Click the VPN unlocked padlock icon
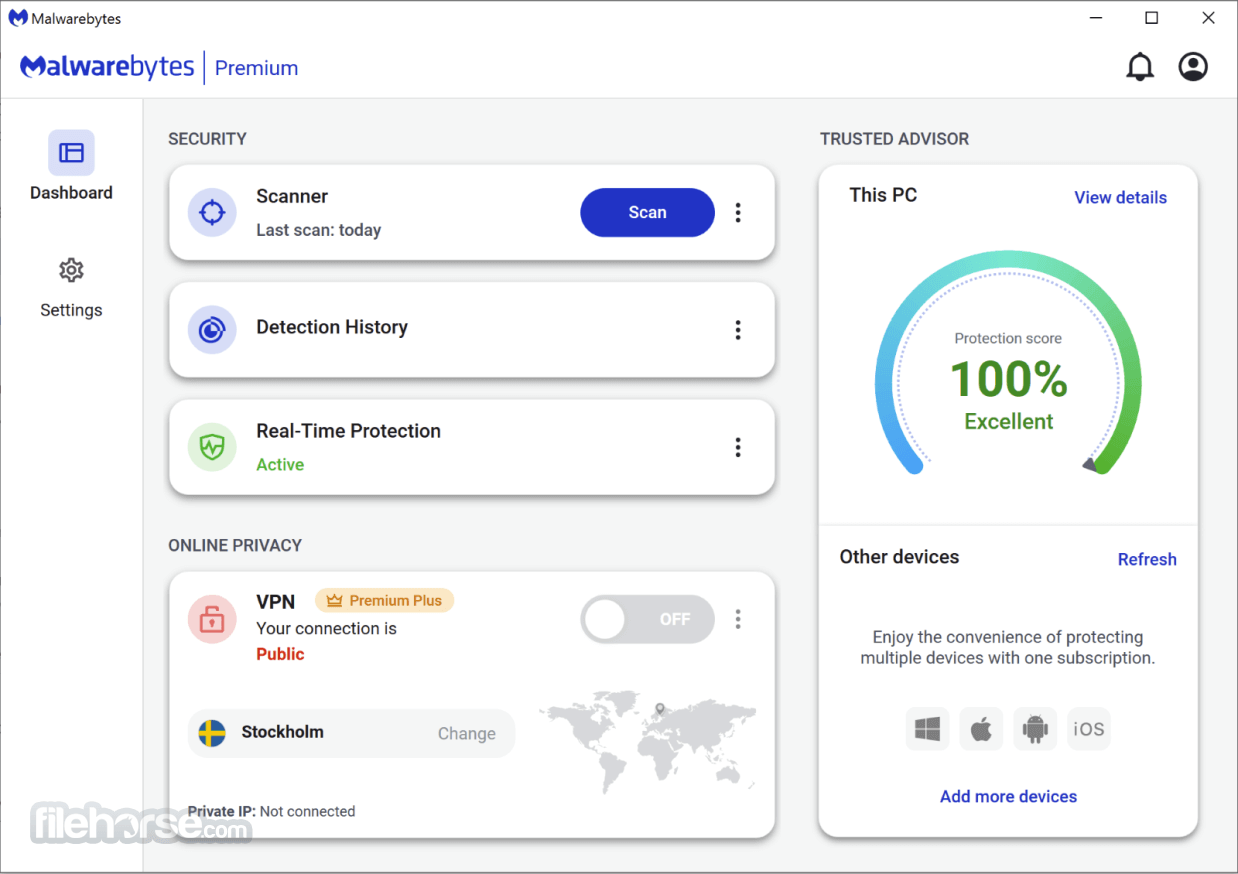Viewport: 1238px width, 874px height. (212, 620)
